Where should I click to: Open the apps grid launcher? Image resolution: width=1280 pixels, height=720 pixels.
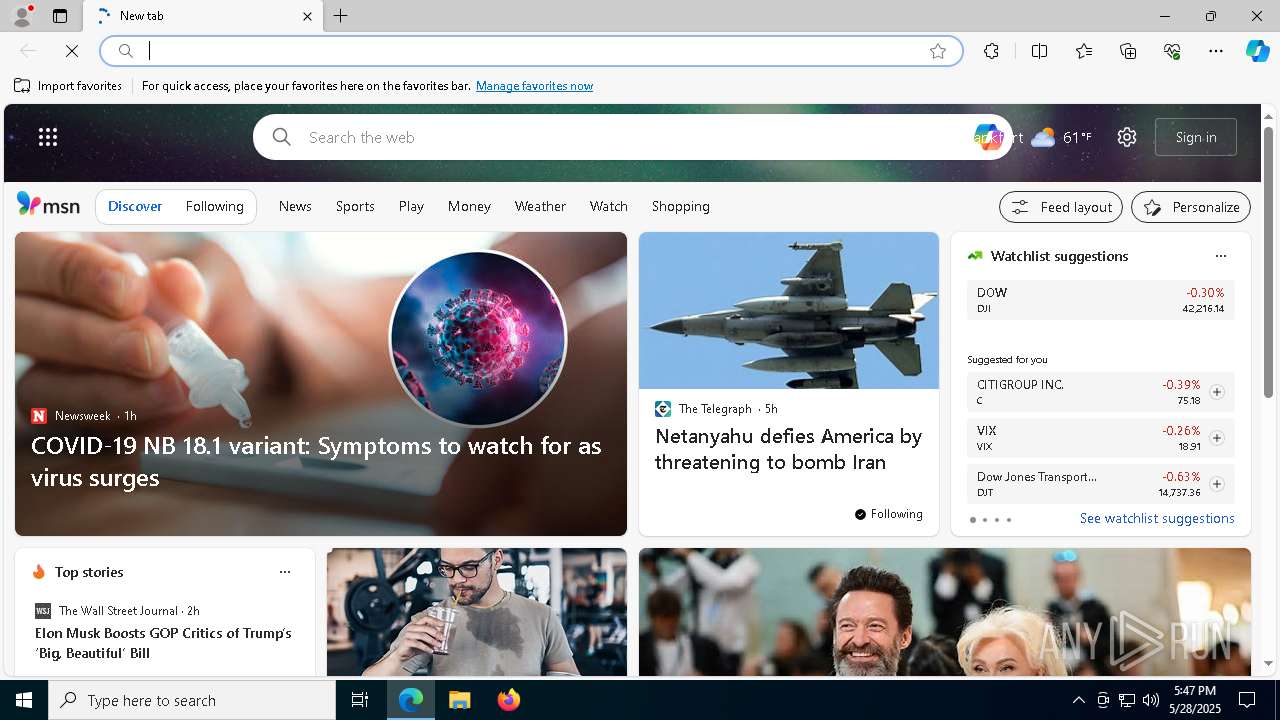point(48,137)
